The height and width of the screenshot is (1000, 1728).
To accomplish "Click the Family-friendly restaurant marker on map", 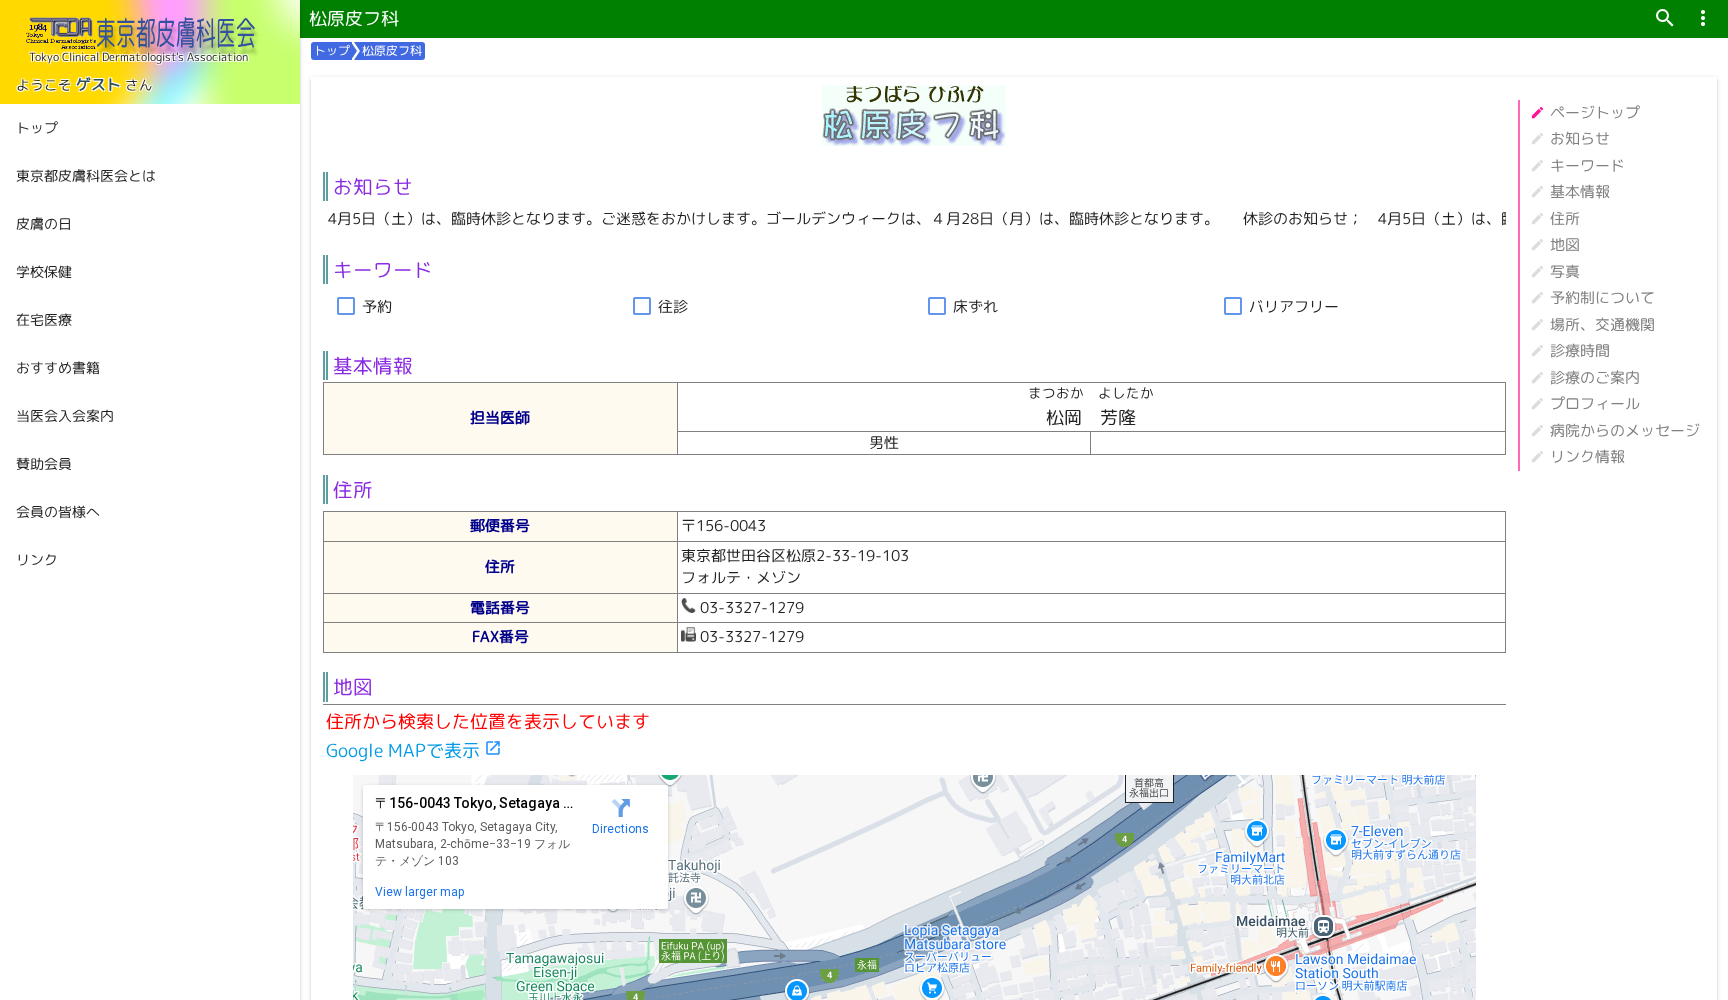I will point(1275,966).
